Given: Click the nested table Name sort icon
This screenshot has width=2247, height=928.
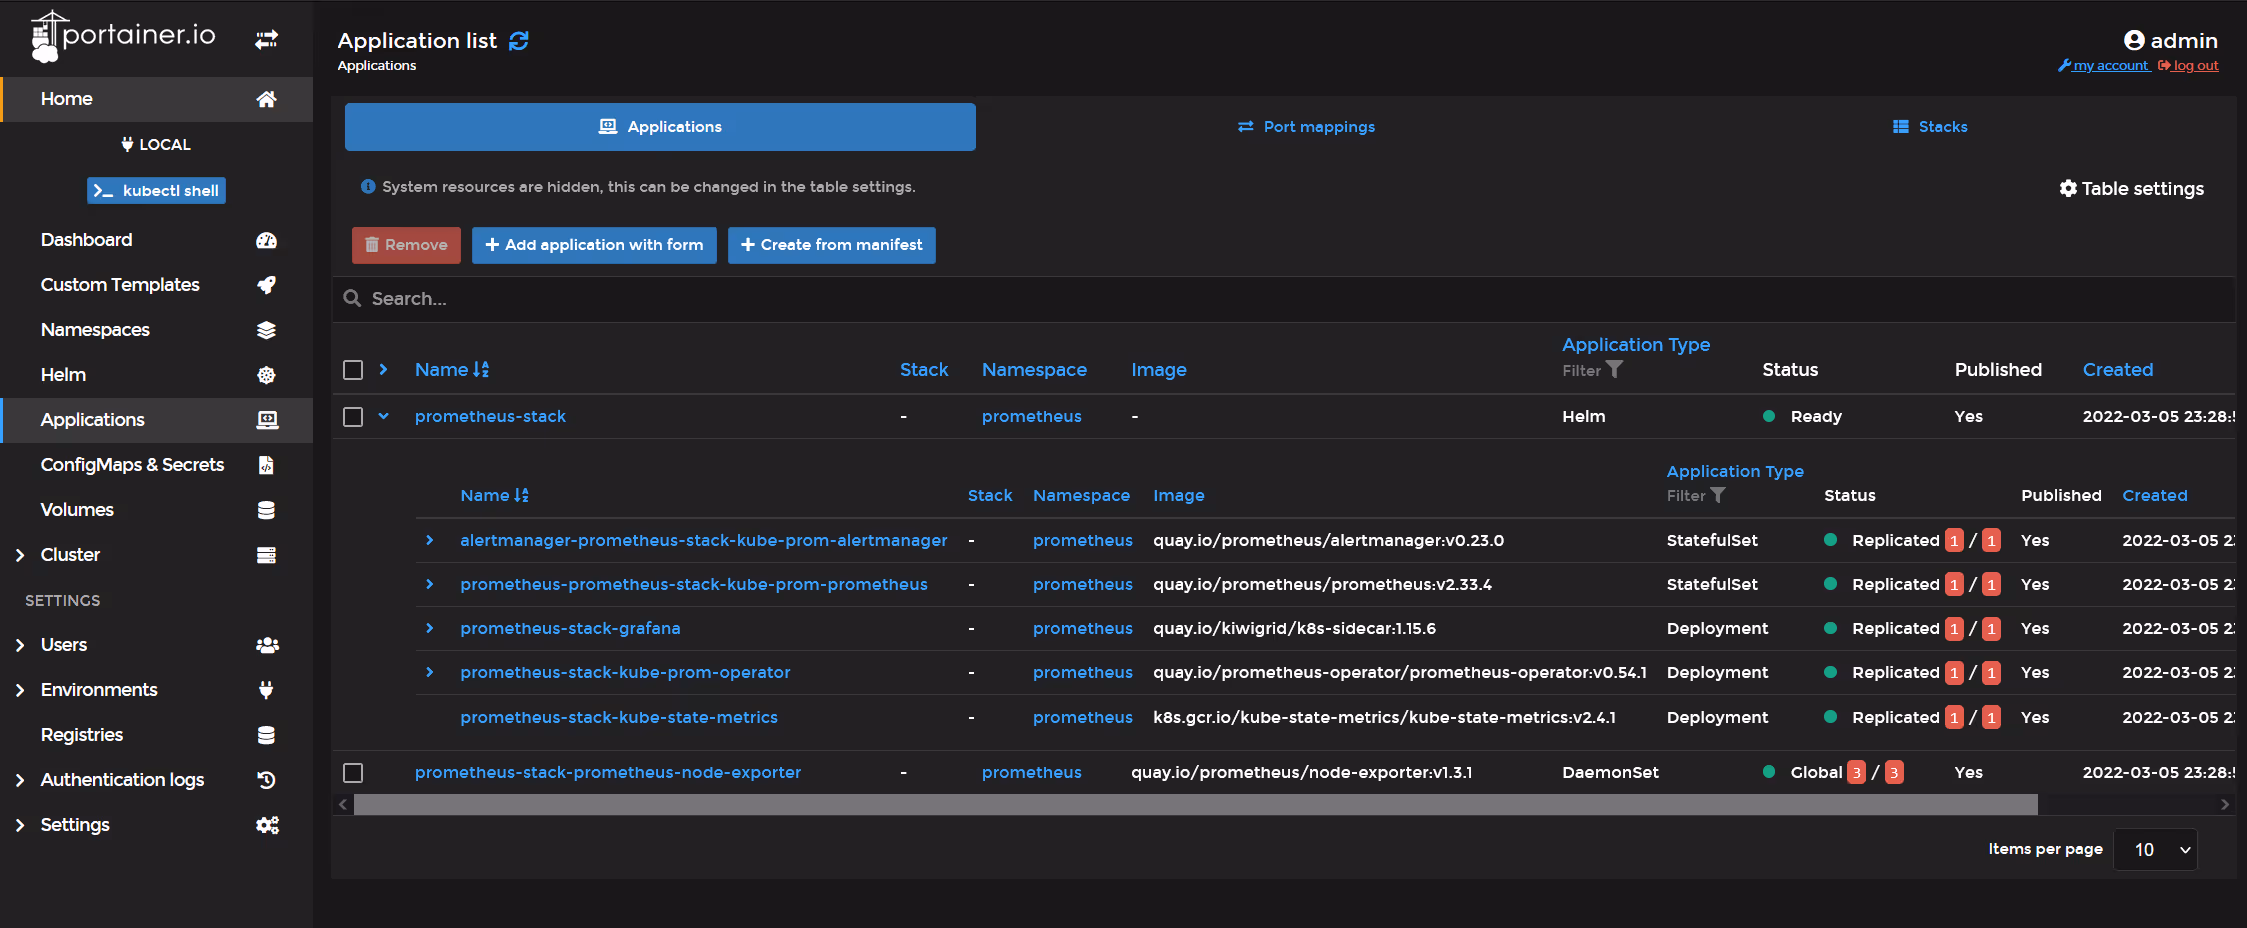Looking at the screenshot, I should click(x=521, y=495).
